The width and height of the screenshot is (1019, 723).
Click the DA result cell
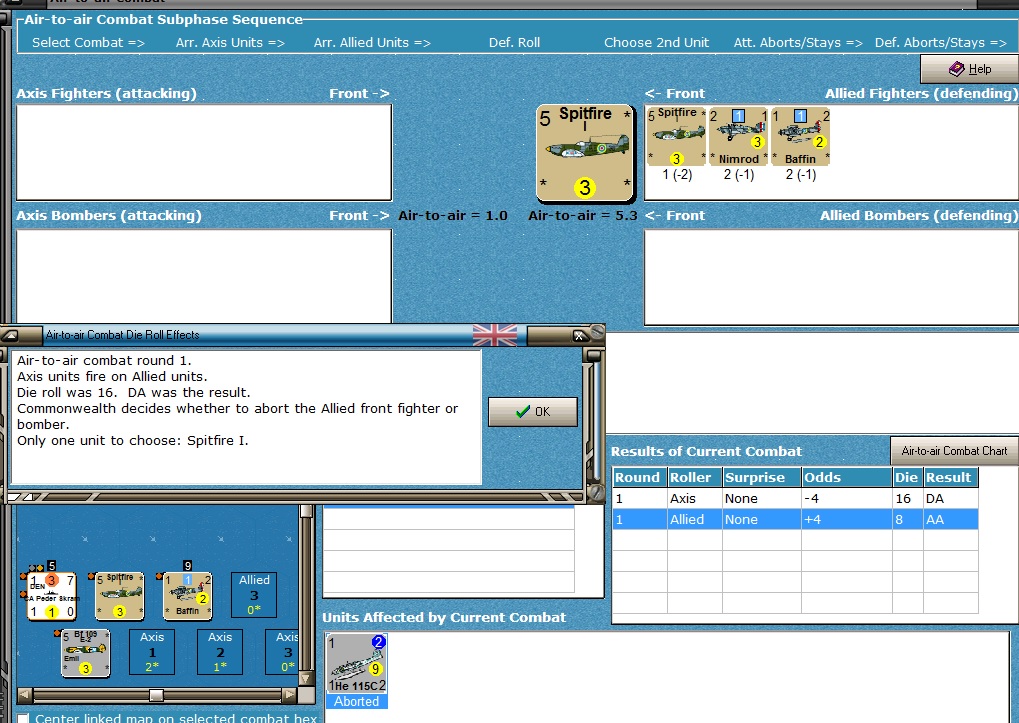951,498
